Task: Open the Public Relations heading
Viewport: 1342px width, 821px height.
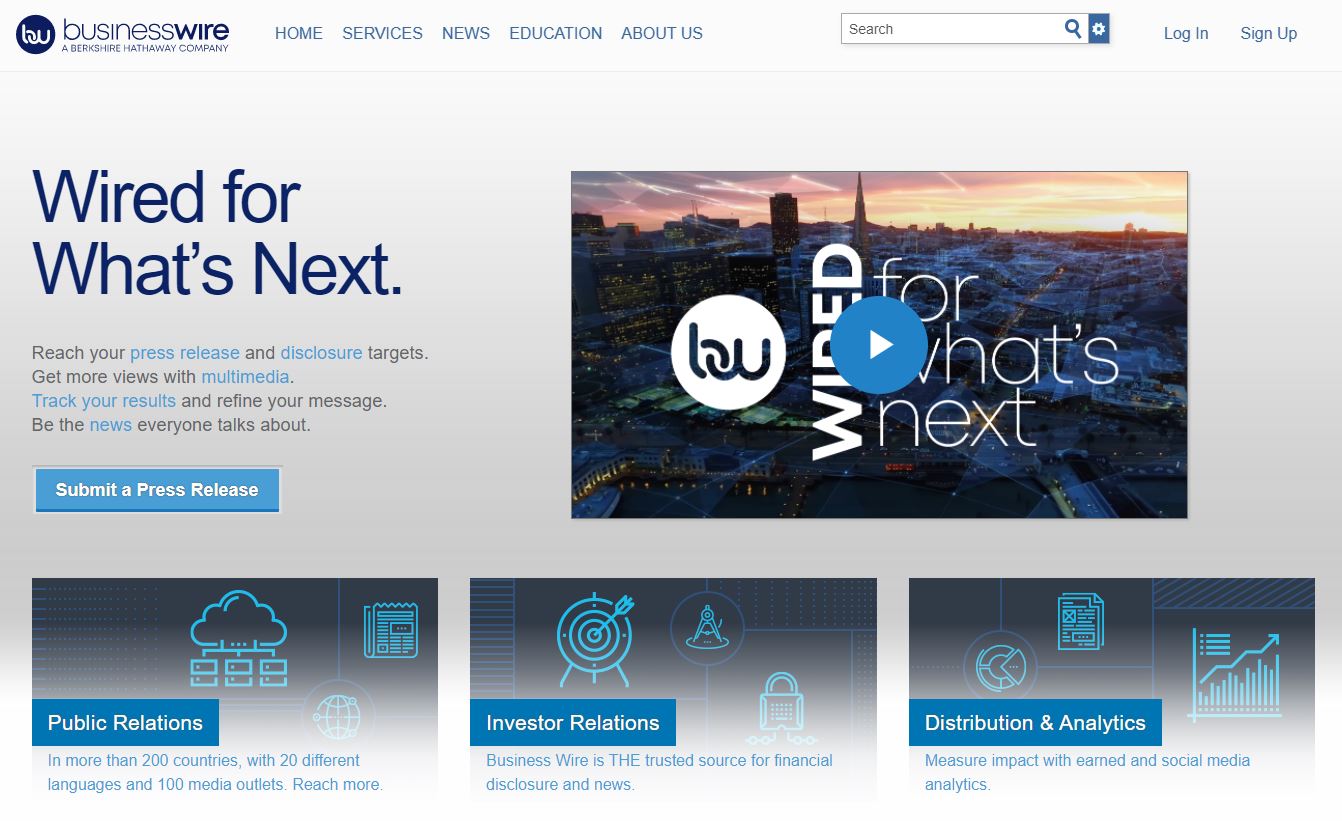Action: 125,723
